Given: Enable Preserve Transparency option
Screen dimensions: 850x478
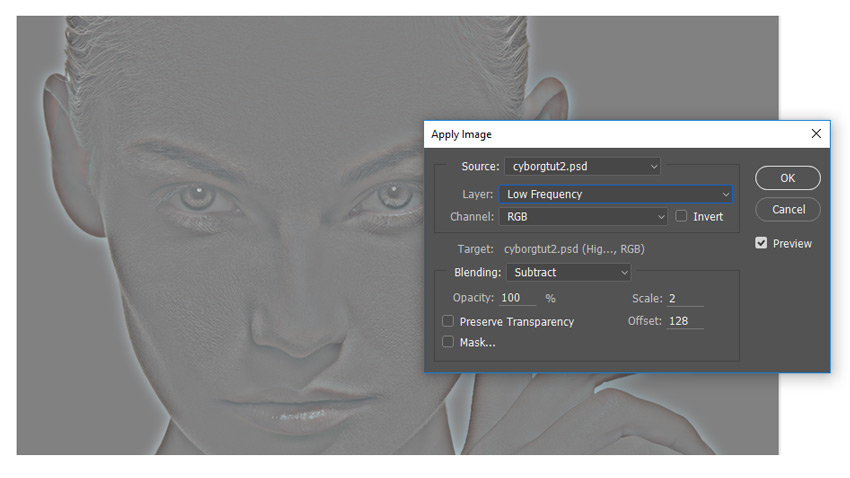Looking at the screenshot, I should [448, 321].
